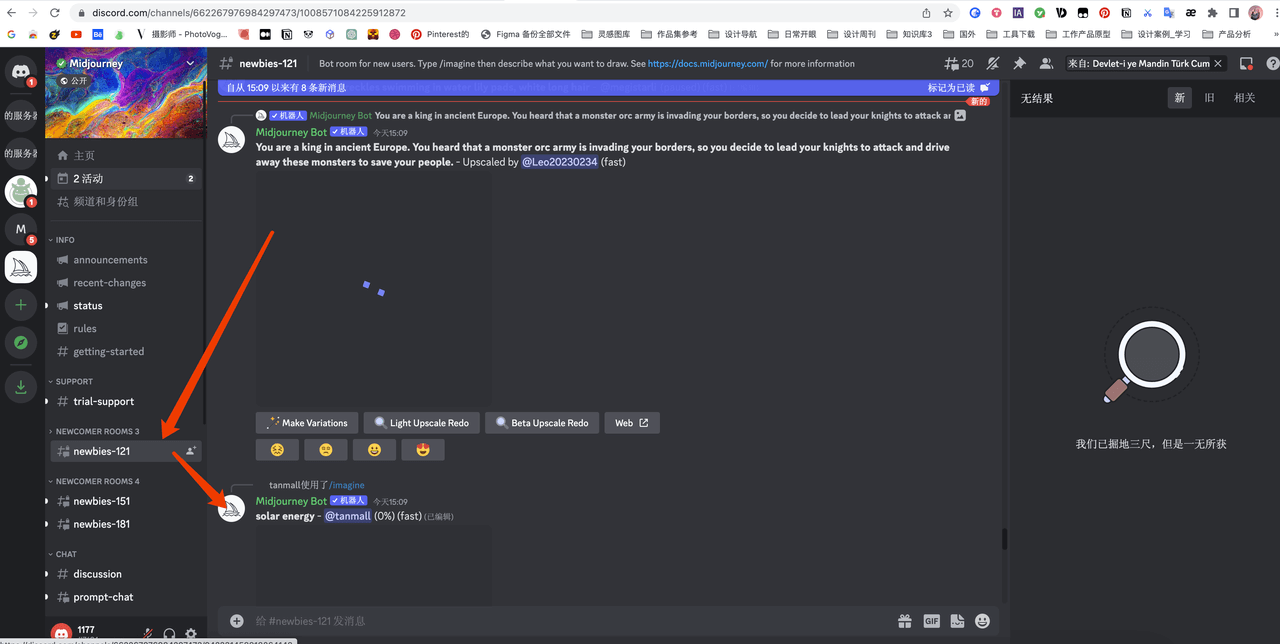
Task: Open getting-started channel
Action: (x=126, y=351)
